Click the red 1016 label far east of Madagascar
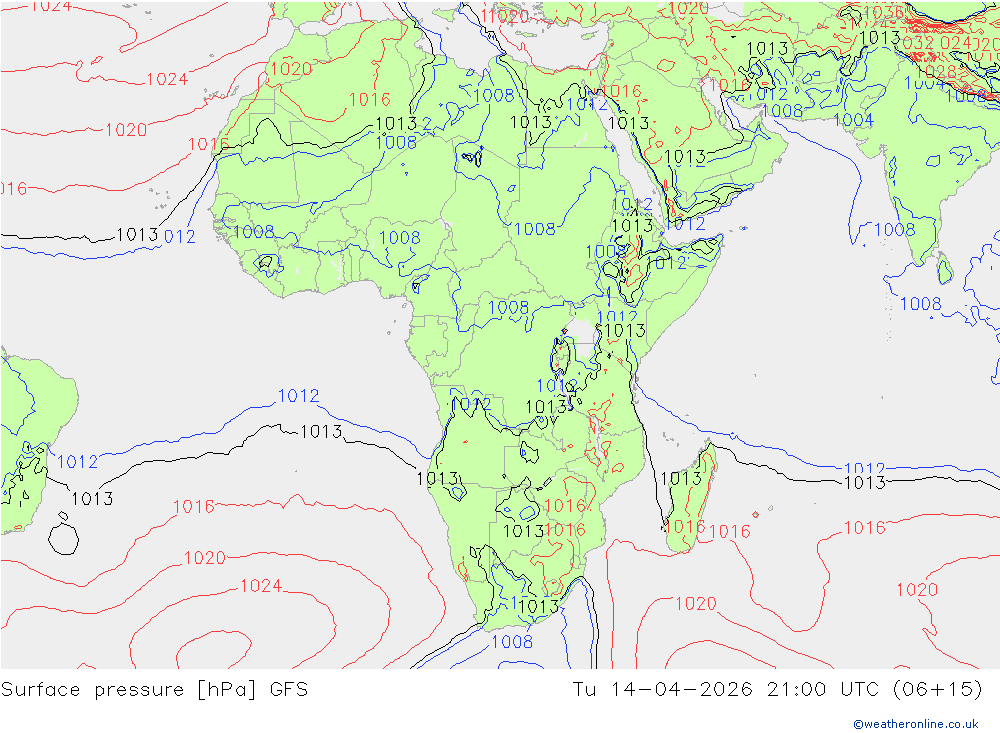This screenshot has height=733, width=1000. 865,528
